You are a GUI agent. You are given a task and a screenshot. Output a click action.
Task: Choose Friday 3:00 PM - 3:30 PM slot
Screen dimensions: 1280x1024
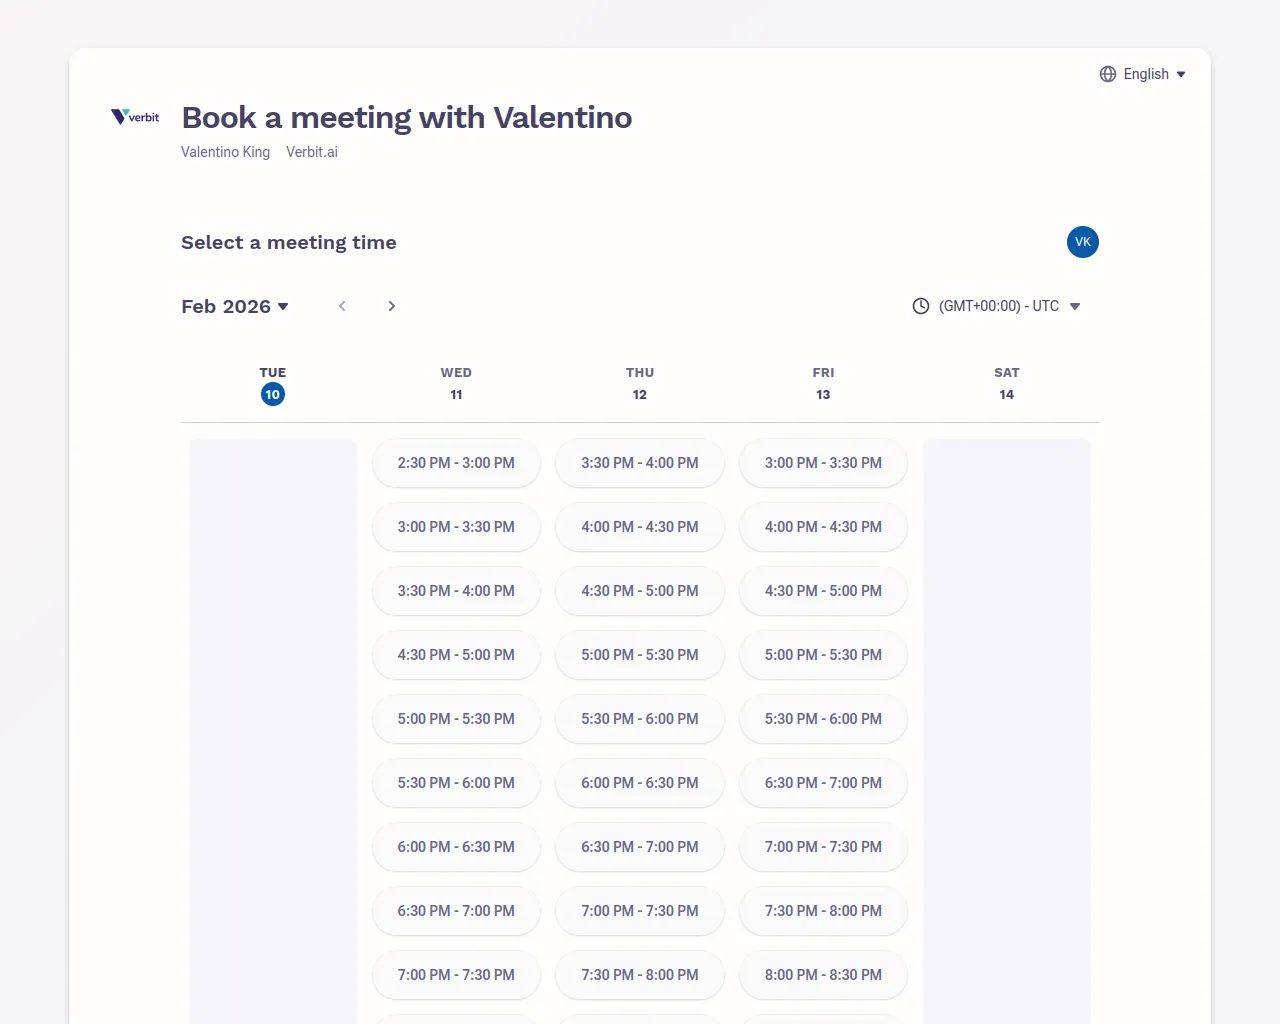(823, 463)
